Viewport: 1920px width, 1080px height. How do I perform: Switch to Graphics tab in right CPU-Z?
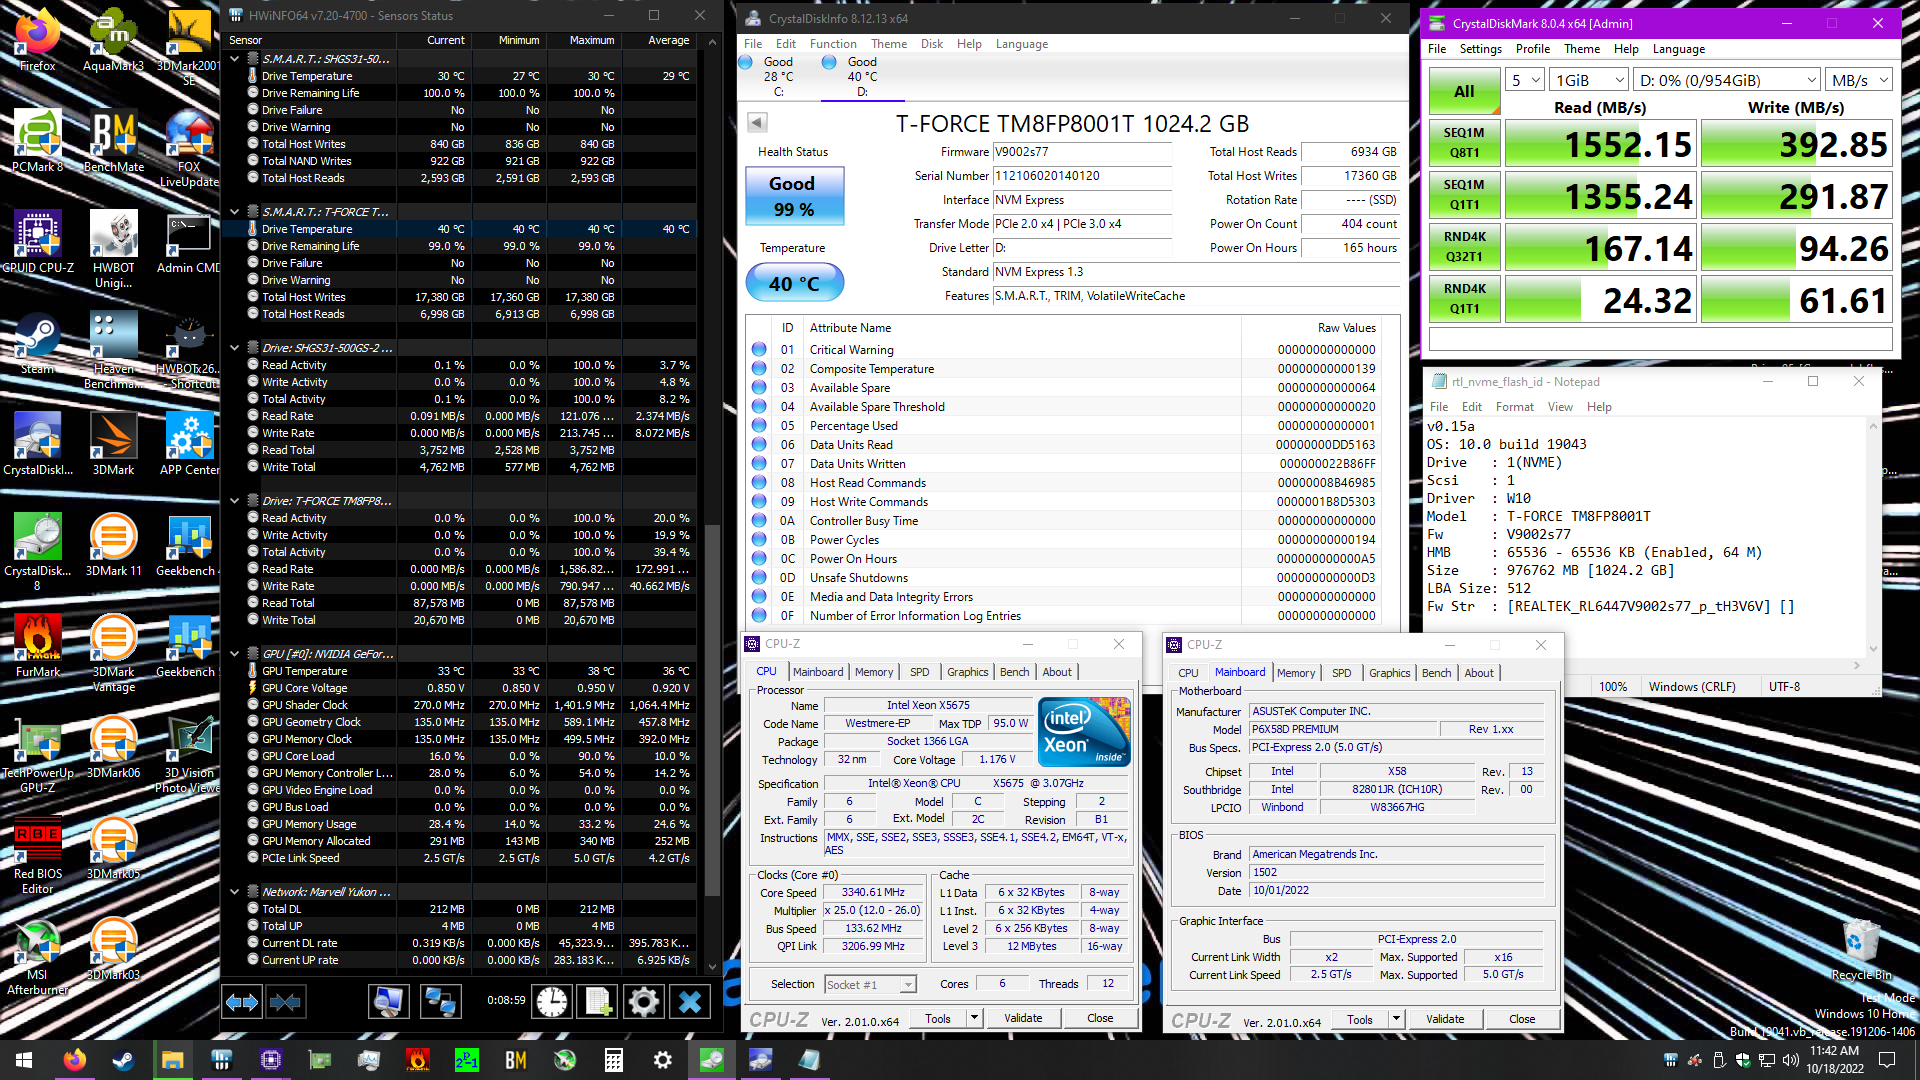coord(1389,673)
